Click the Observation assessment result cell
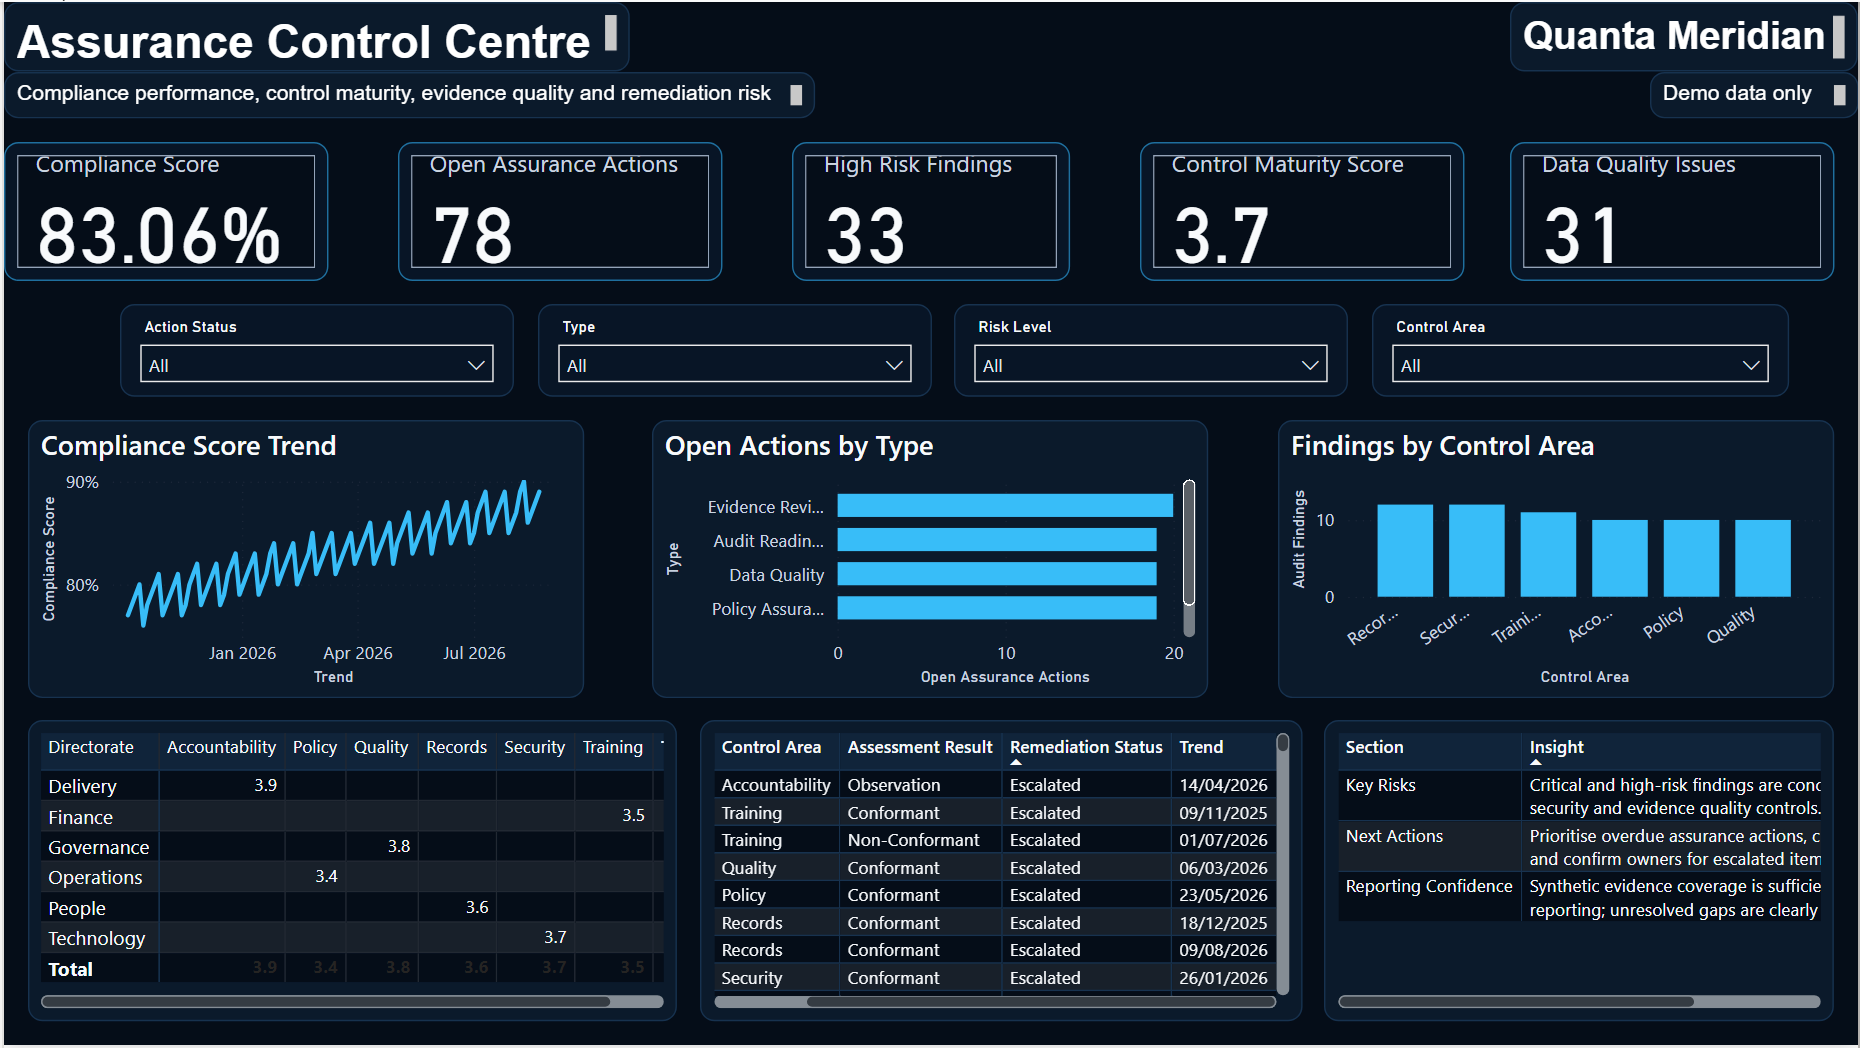The height and width of the screenshot is (1048, 1860). [x=894, y=785]
